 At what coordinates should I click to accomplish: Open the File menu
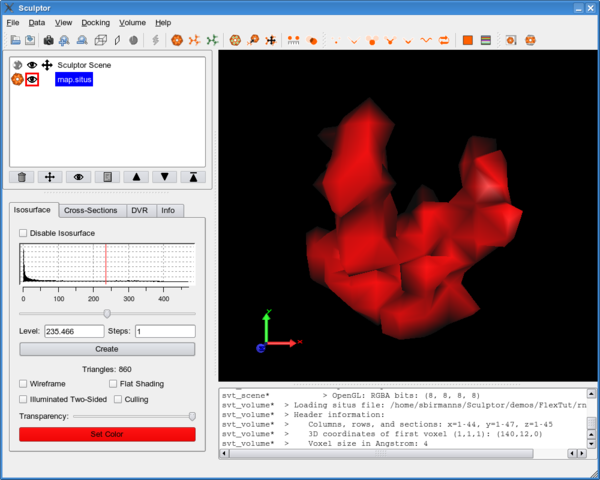pyautogui.click(x=13, y=23)
